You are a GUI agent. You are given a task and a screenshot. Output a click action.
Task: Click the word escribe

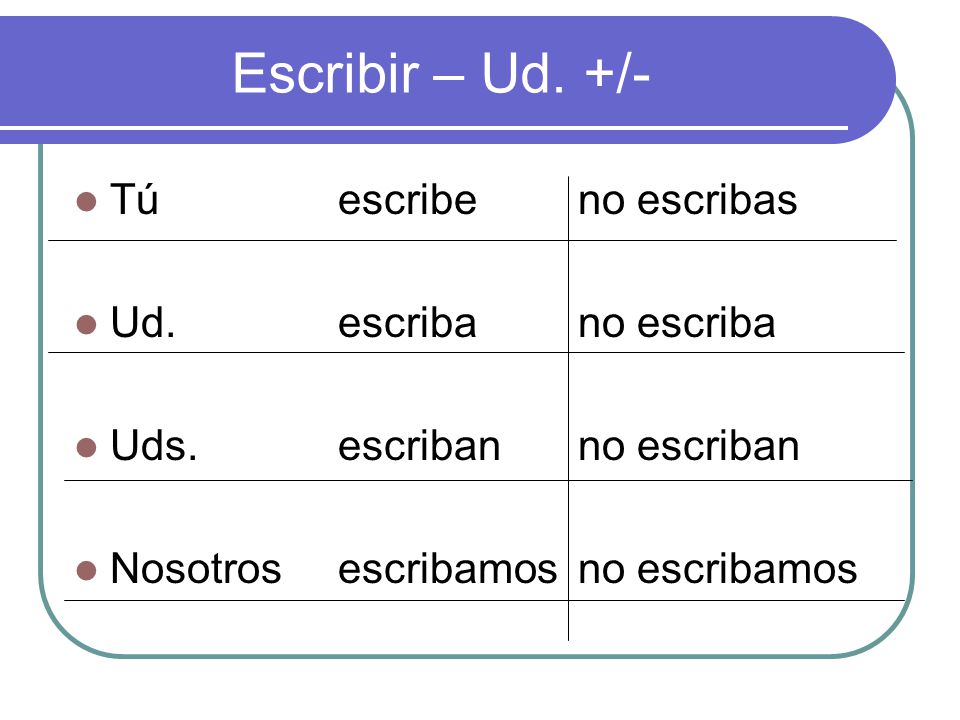[407, 200]
